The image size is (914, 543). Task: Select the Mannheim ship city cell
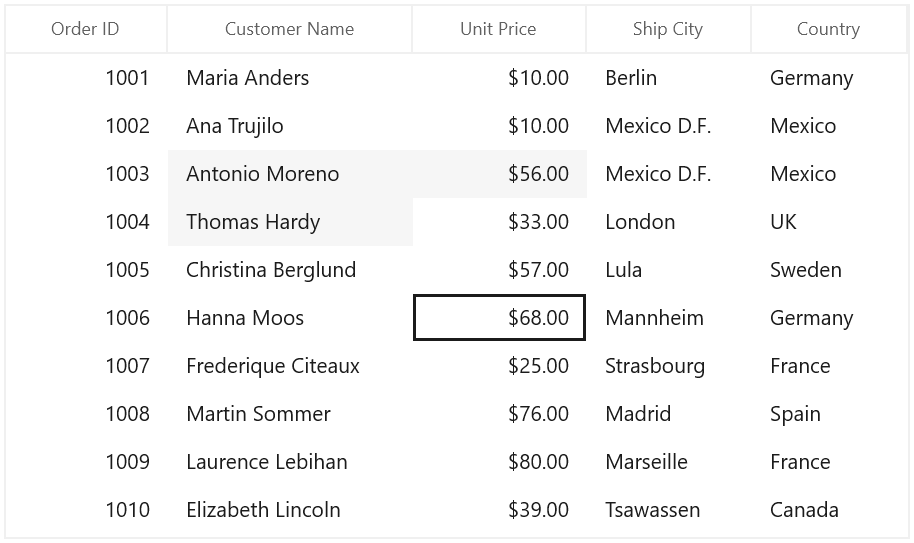click(x=669, y=318)
